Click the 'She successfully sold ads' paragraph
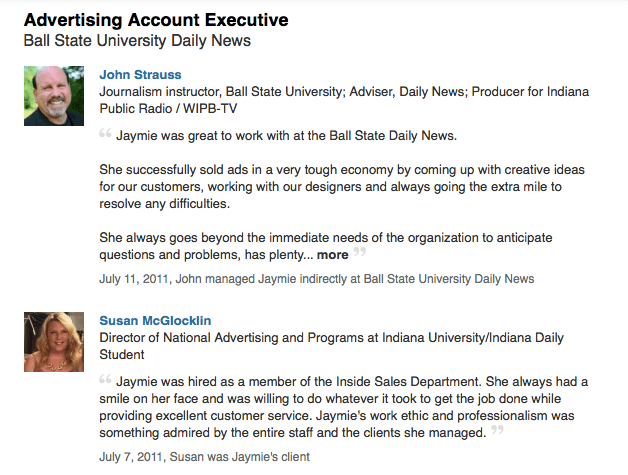 click(342, 186)
